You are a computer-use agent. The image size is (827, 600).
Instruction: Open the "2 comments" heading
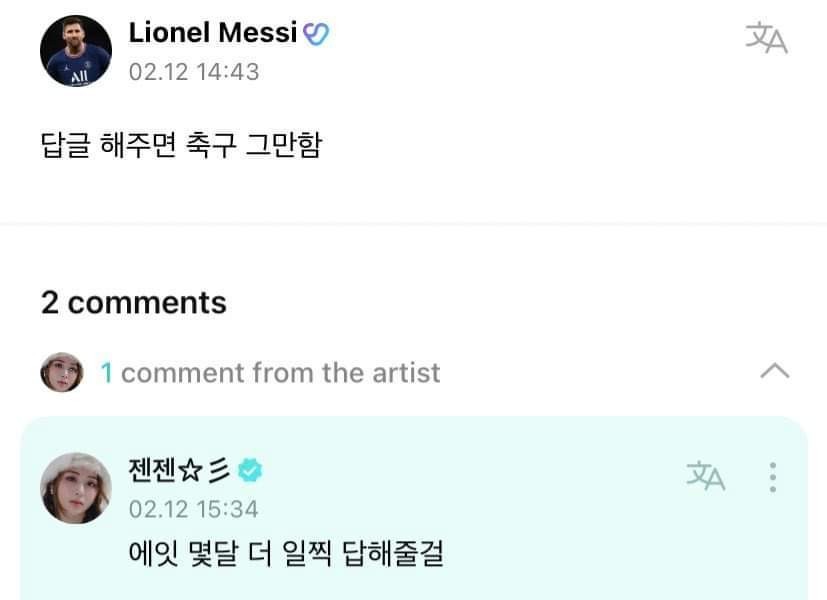pyautogui.click(x=134, y=302)
